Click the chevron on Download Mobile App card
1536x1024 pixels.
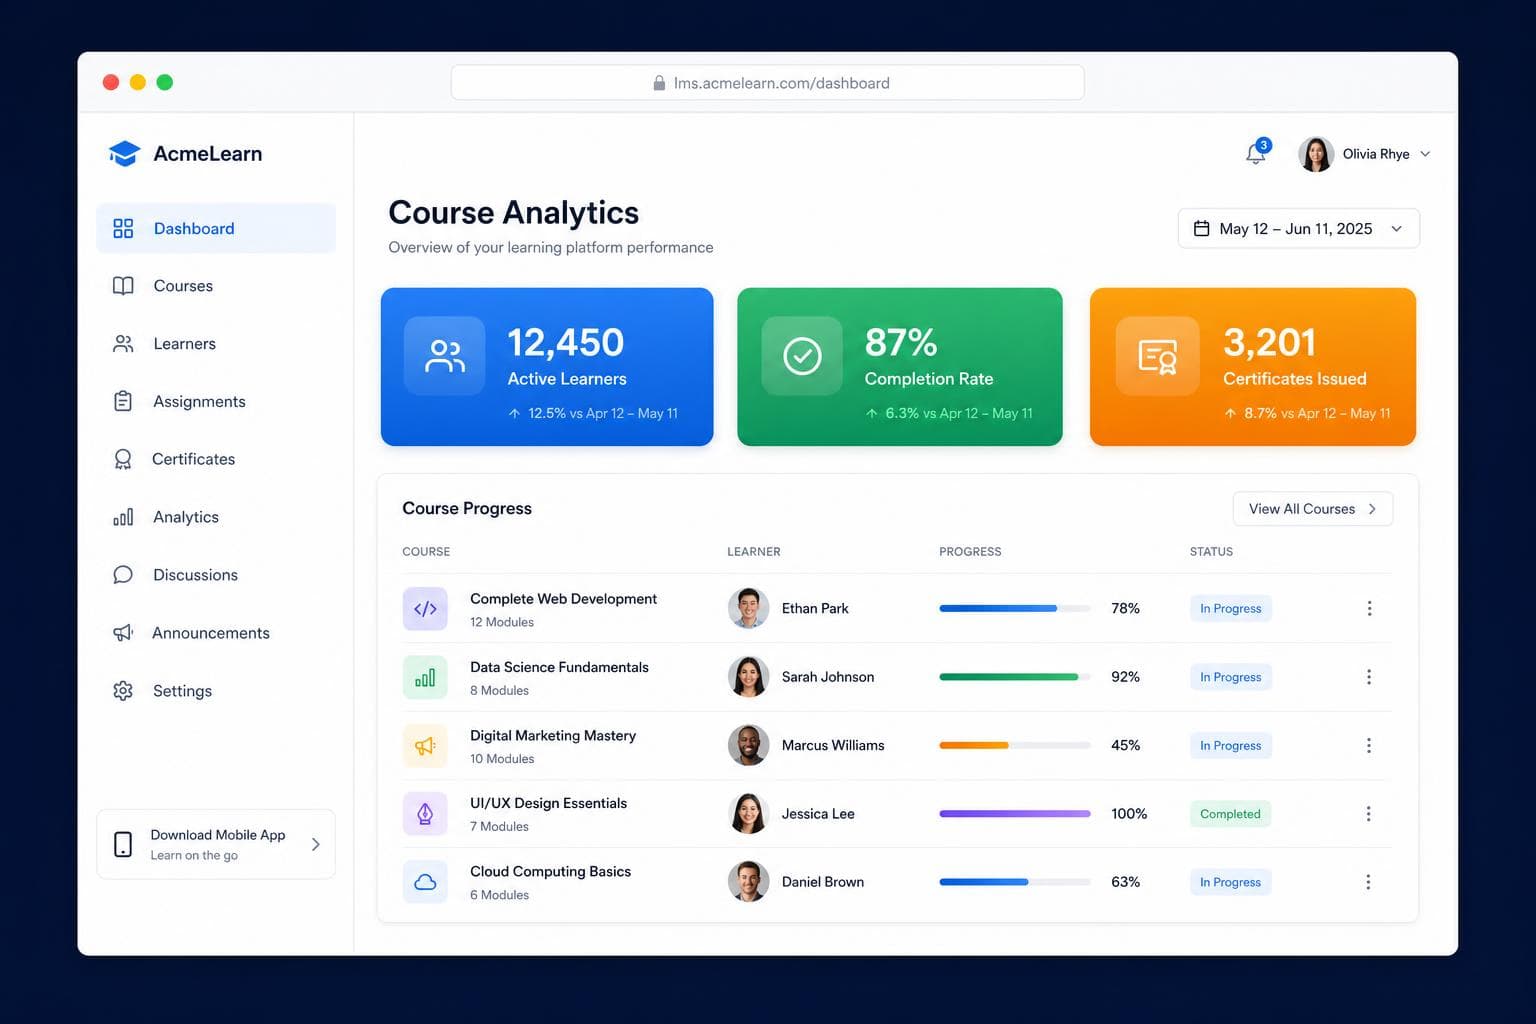point(316,844)
